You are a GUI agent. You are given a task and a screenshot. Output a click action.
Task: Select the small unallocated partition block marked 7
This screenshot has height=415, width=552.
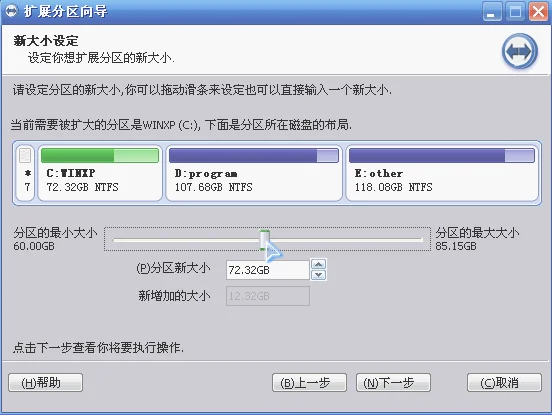(25, 172)
